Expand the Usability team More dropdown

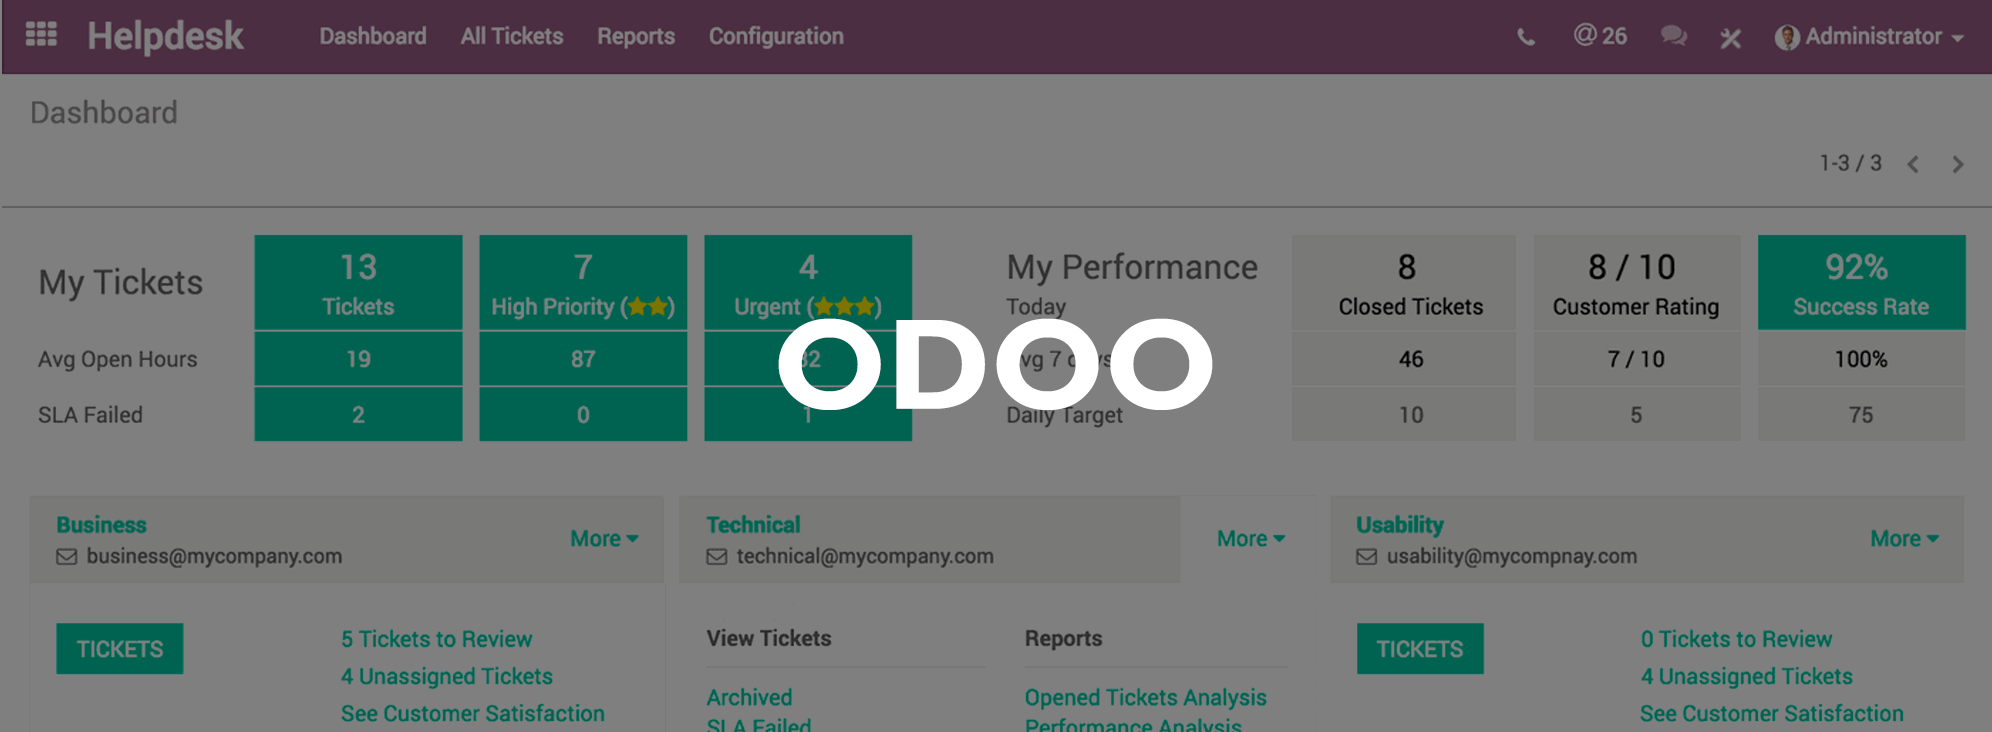point(1904,538)
